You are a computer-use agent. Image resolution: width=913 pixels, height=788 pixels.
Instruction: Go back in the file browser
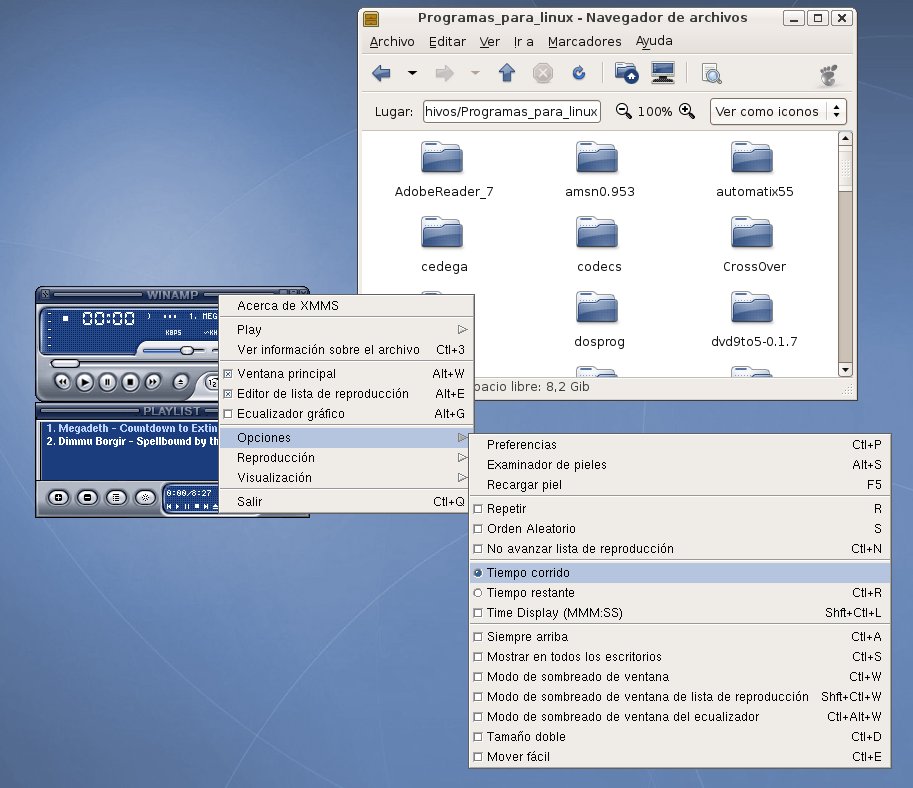click(x=381, y=73)
